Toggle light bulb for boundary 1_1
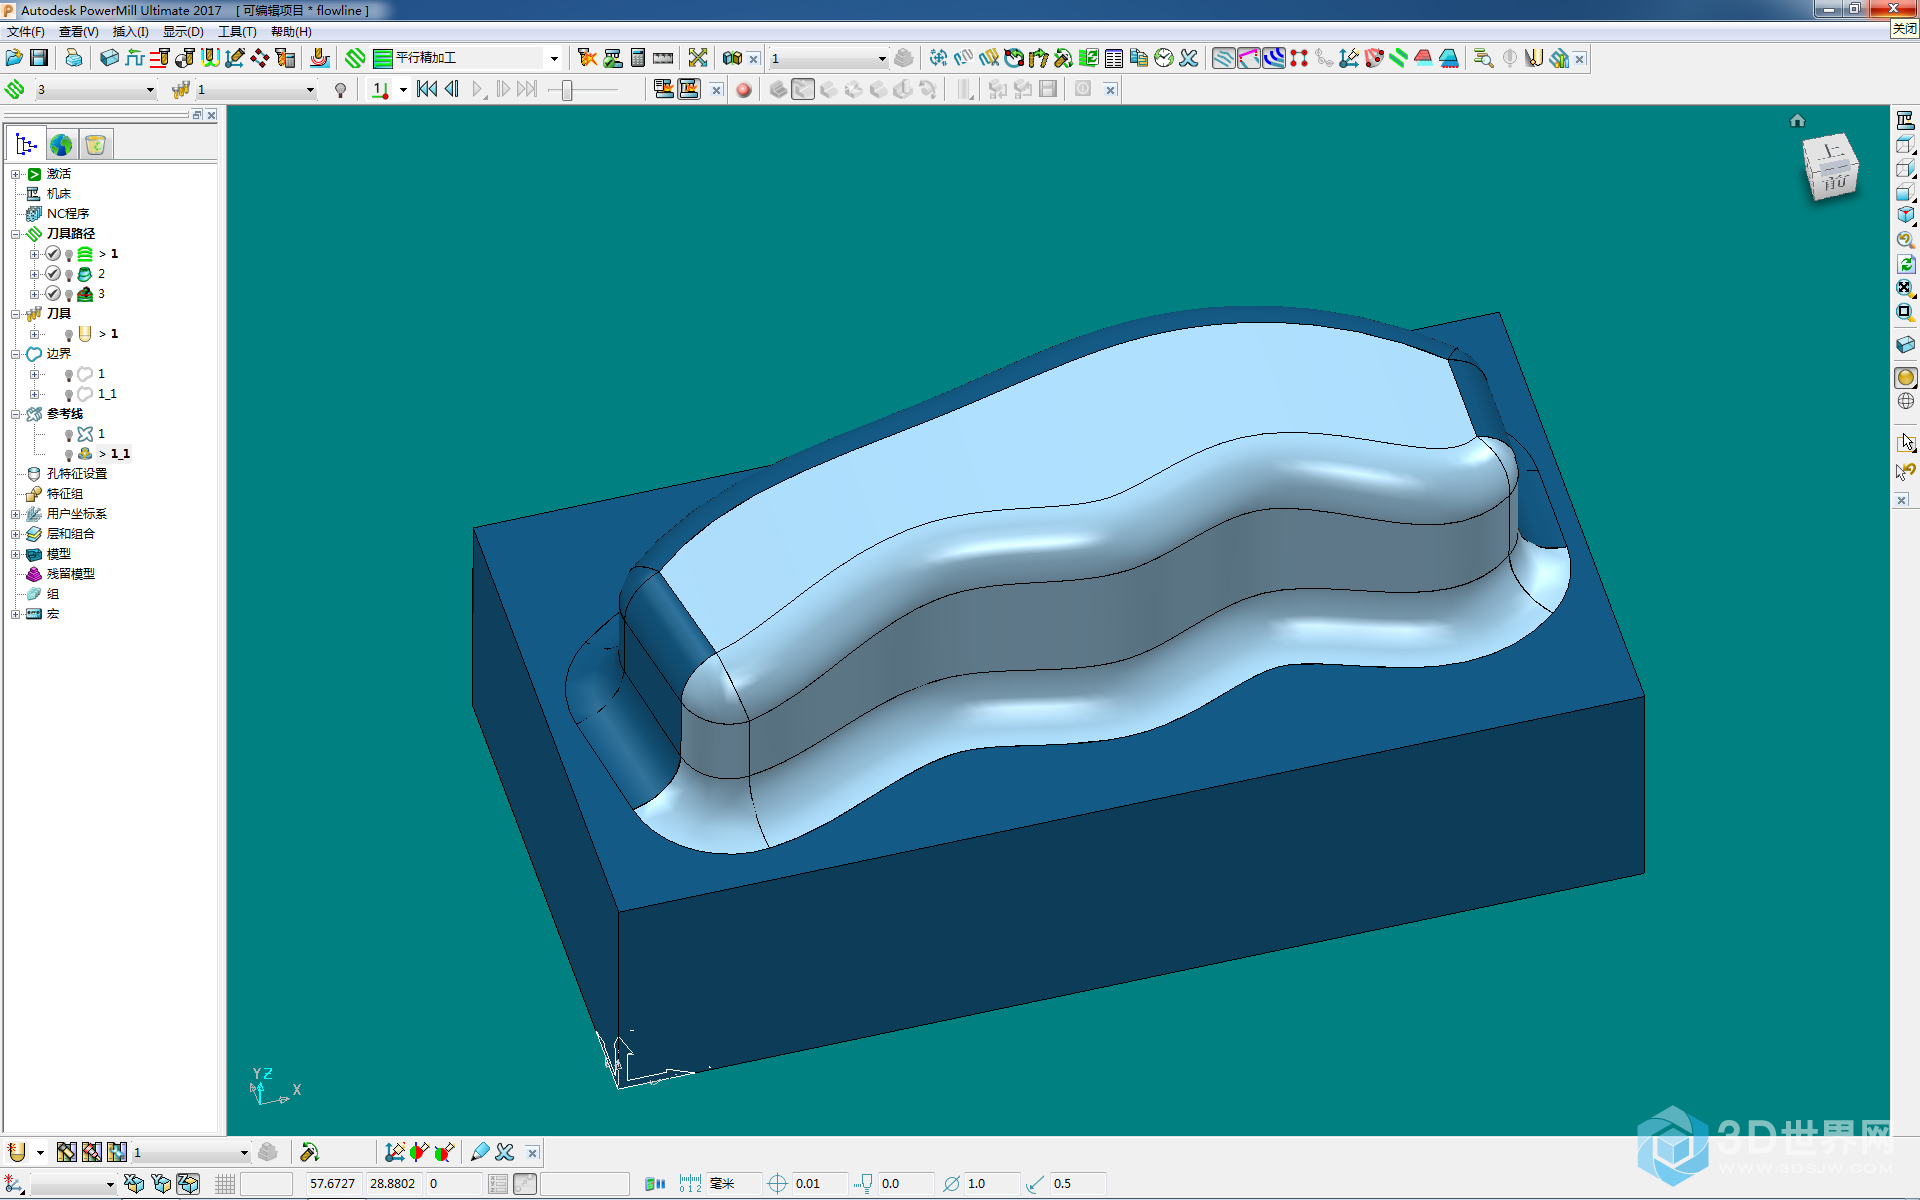 [69, 395]
